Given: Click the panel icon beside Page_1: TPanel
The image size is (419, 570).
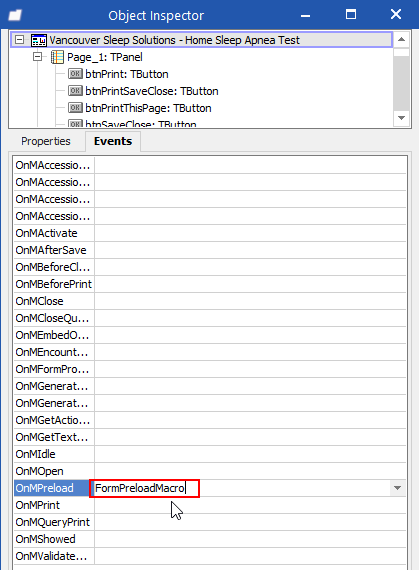Looking at the screenshot, I should coord(57,57).
